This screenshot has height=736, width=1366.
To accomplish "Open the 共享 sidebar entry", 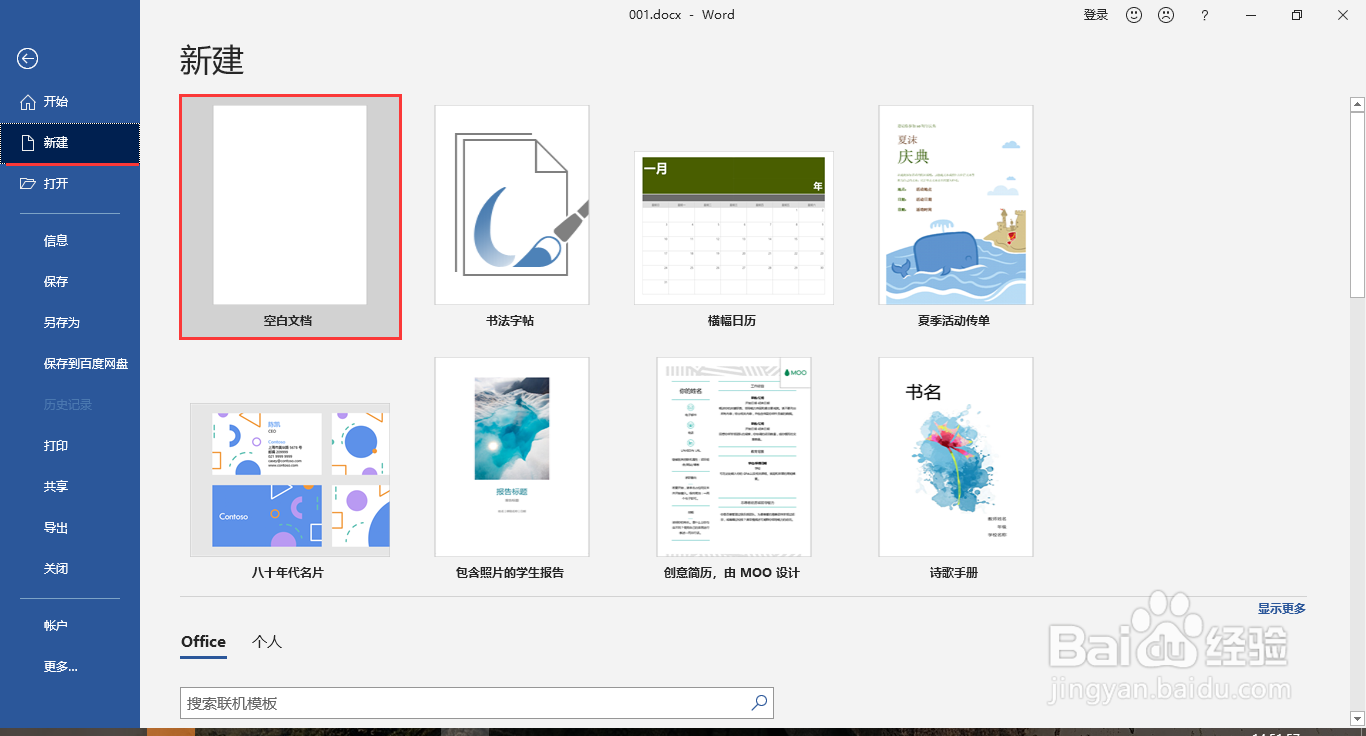I will [56, 486].
